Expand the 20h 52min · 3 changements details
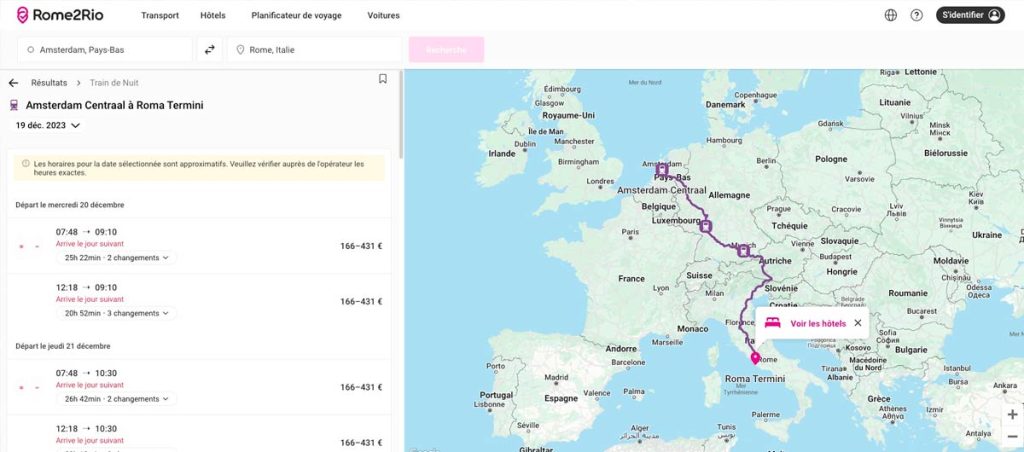The image size is (1024, 452). point(117,313)
